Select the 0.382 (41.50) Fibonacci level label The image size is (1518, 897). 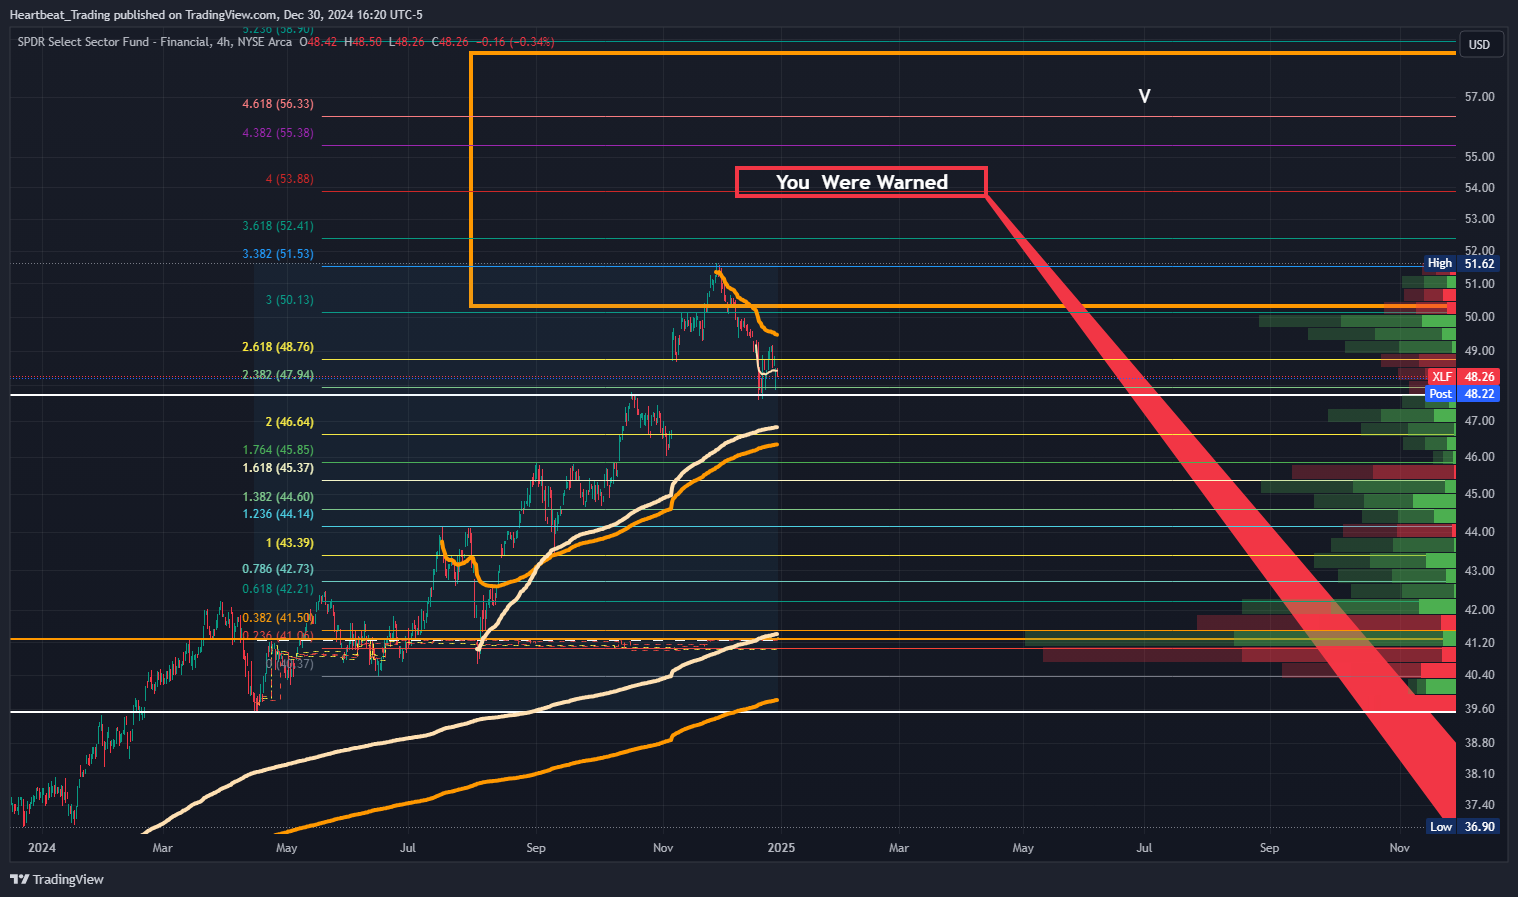coord(278,618)
